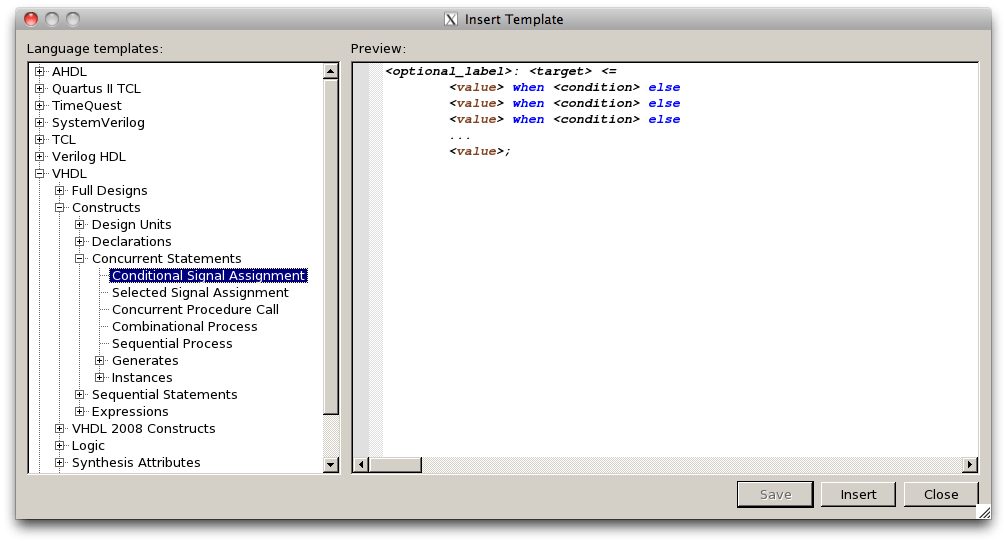Click the final value; line in preview
Screen dimensions: 1007x543
480,151
